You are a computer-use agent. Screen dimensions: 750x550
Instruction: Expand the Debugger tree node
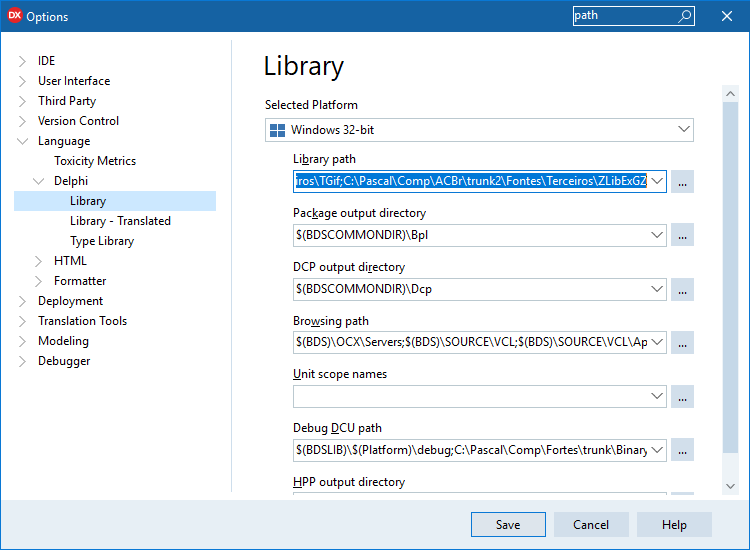tap(22, 362)
